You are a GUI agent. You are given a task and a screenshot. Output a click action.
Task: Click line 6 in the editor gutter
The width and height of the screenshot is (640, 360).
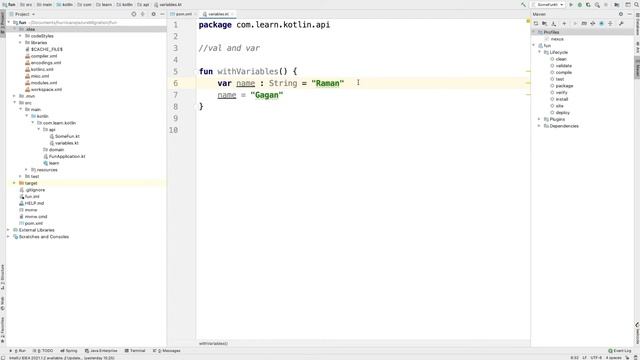tap(176, 83)
